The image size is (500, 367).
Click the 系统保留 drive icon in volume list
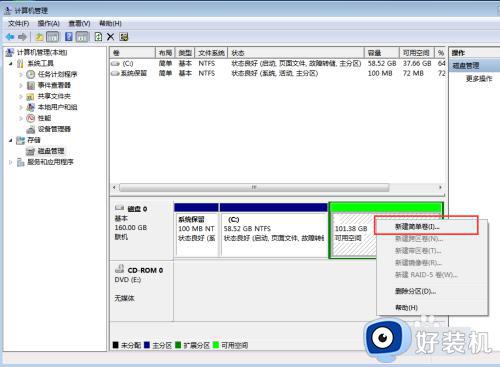115,73
